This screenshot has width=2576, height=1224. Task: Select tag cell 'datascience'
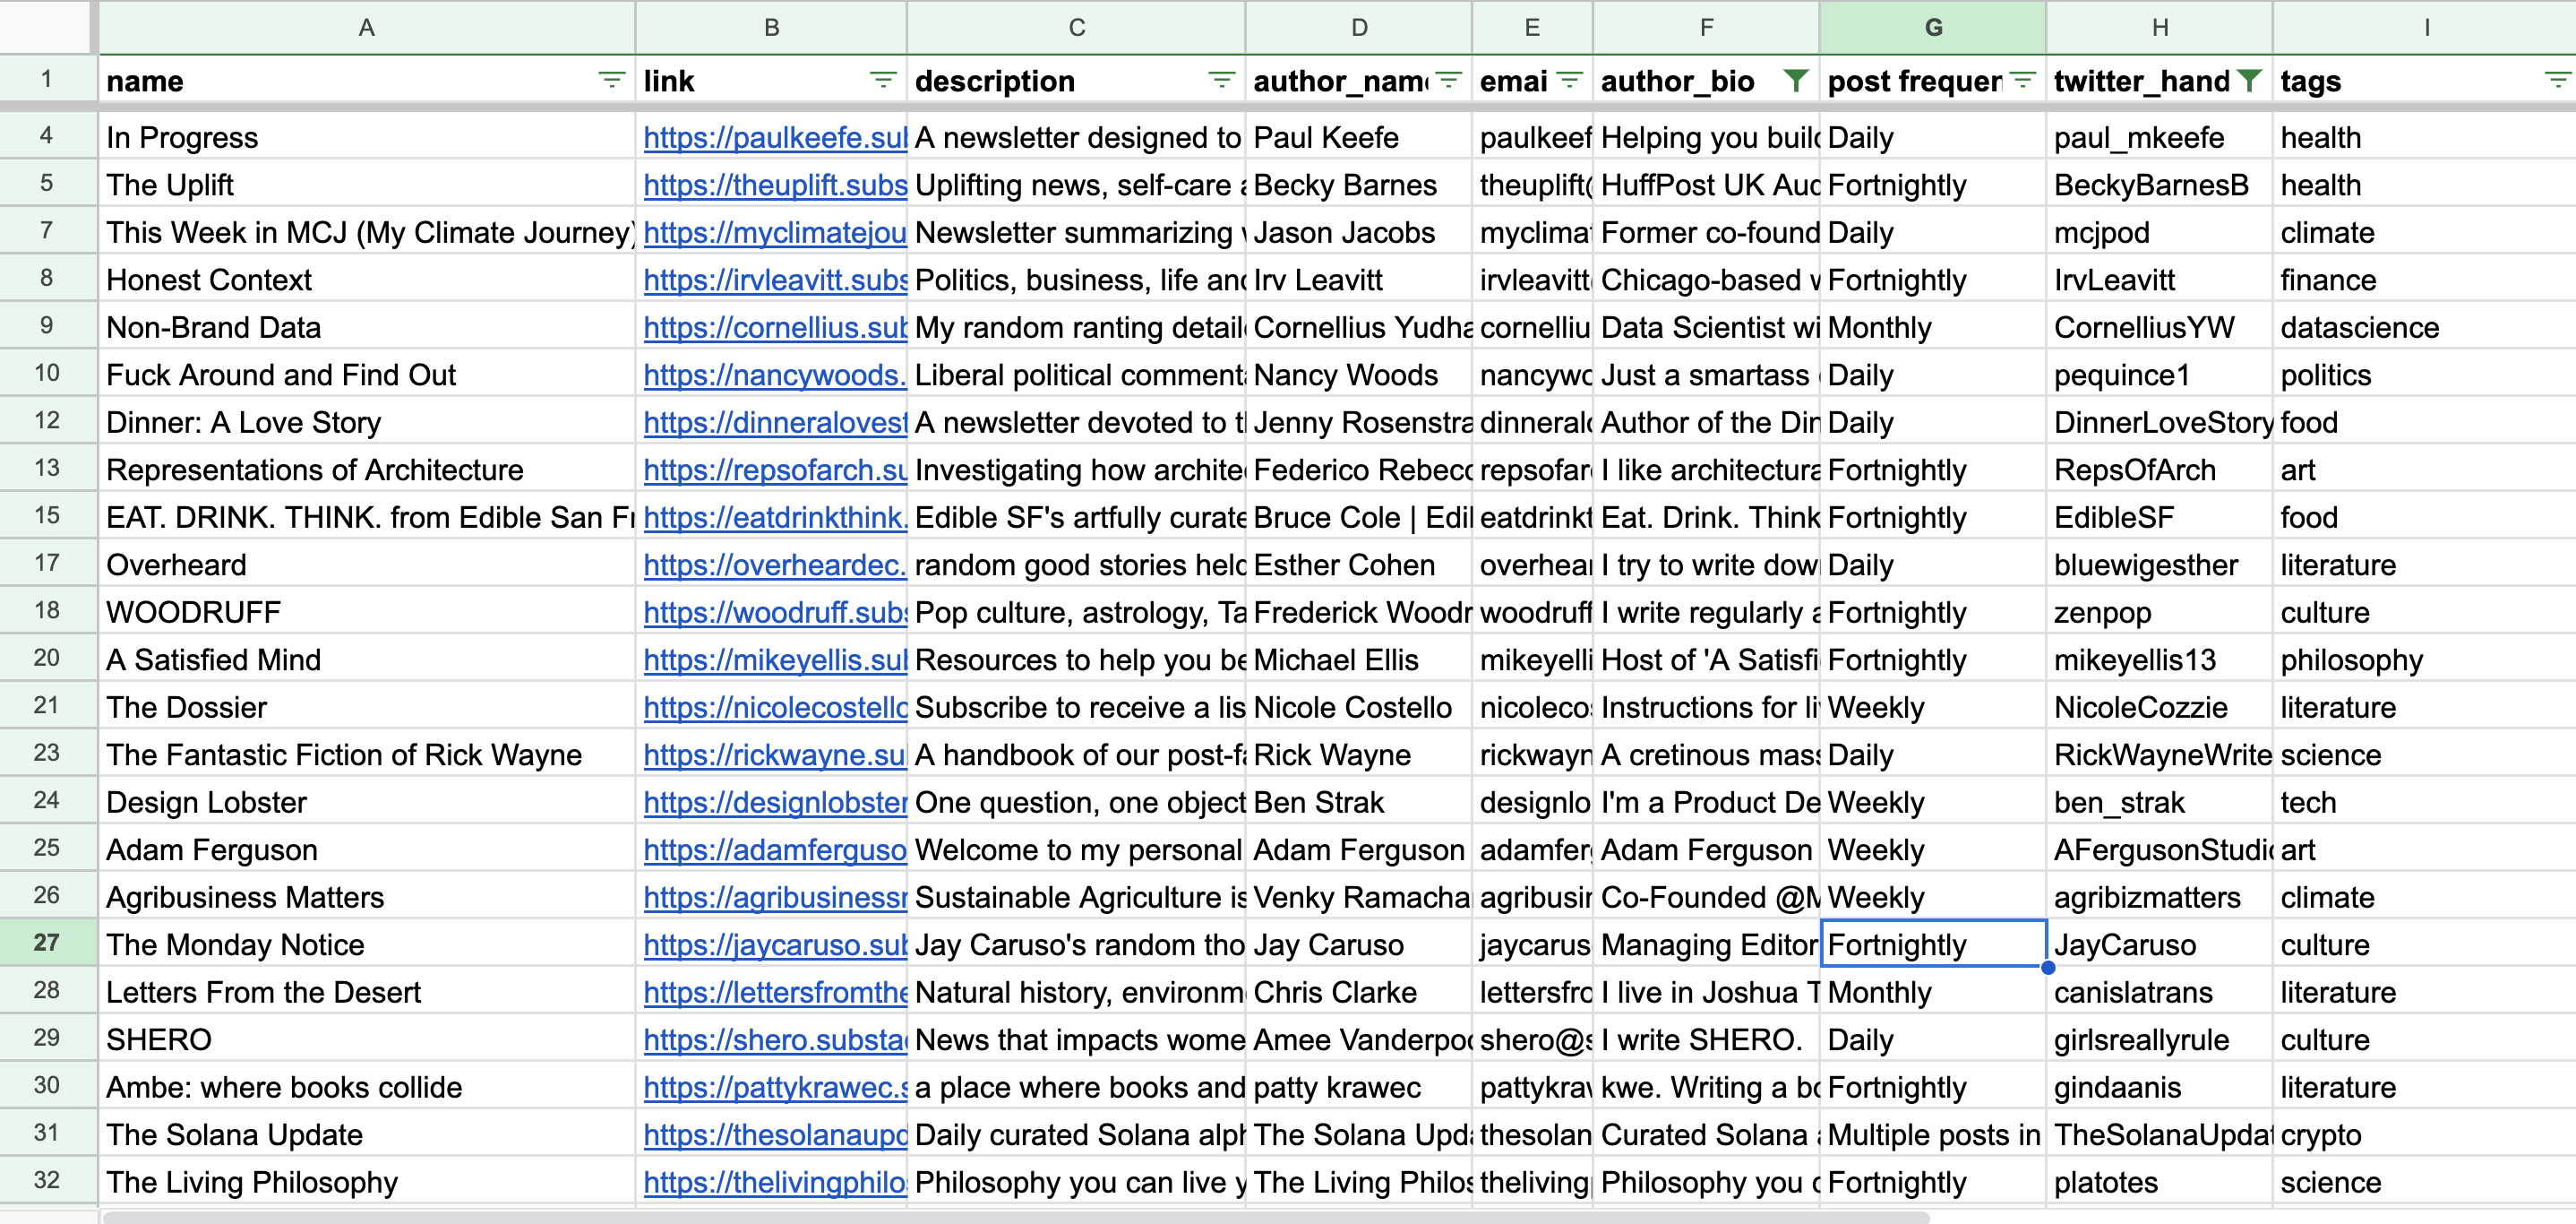(x=2424, y=327)
